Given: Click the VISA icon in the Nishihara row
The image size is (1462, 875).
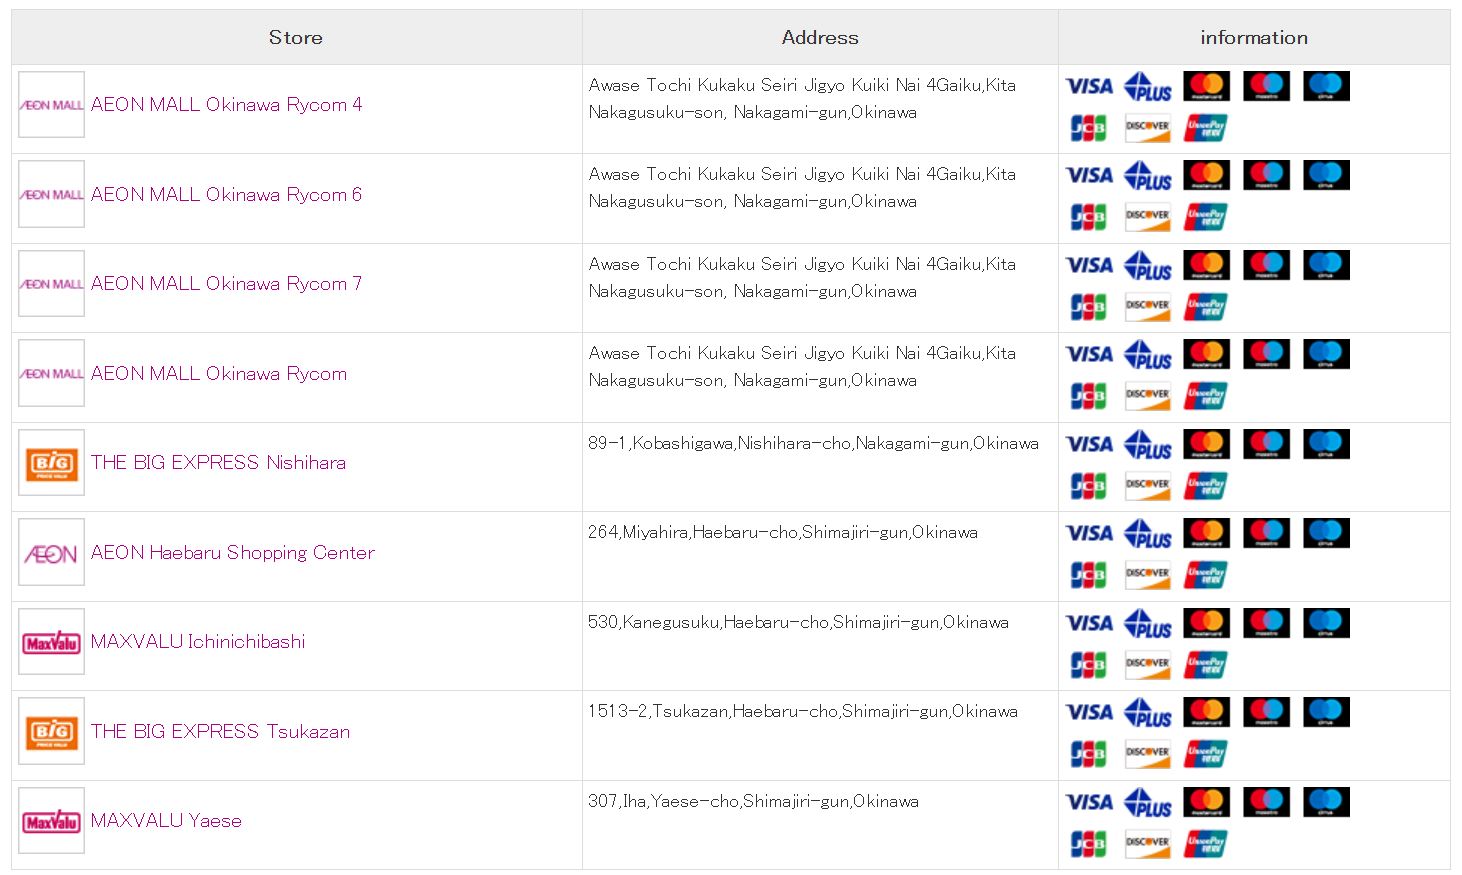Looking at the screenshot, I should click(1089, 444).
